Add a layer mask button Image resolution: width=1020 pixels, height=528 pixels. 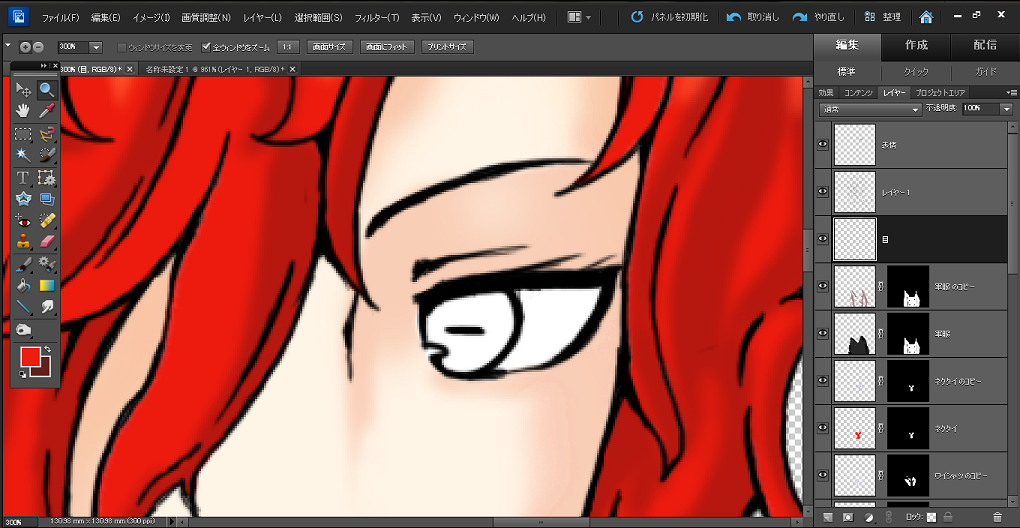pos(848,518)
